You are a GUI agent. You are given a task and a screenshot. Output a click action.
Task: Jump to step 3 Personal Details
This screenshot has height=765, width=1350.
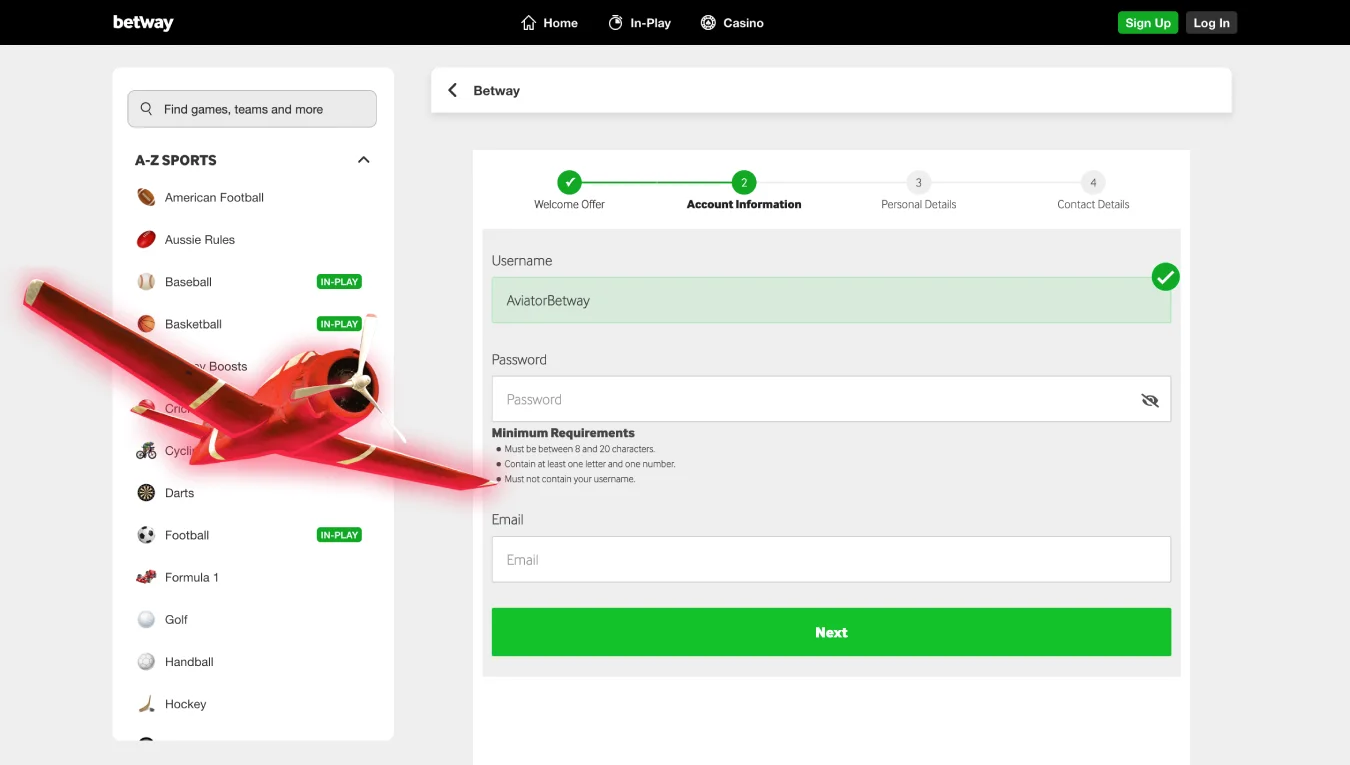tap(918, 183)
